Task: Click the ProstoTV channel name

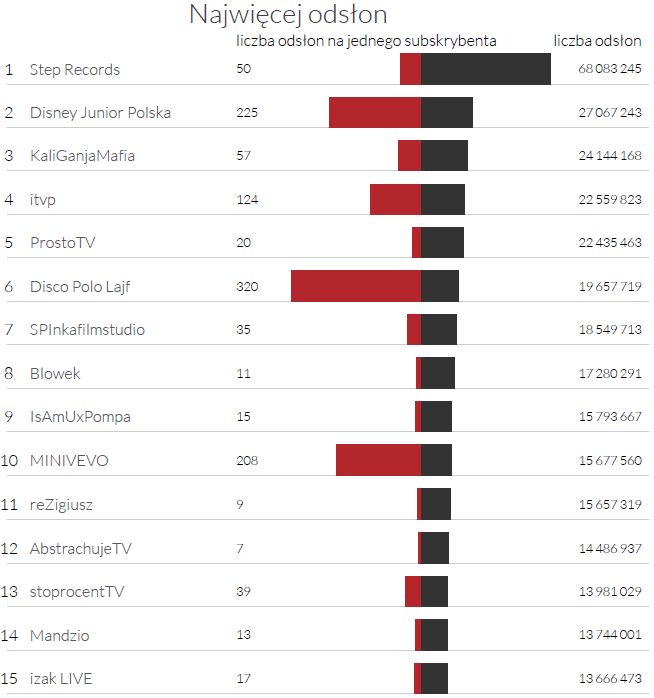Action: coord(62,243)
